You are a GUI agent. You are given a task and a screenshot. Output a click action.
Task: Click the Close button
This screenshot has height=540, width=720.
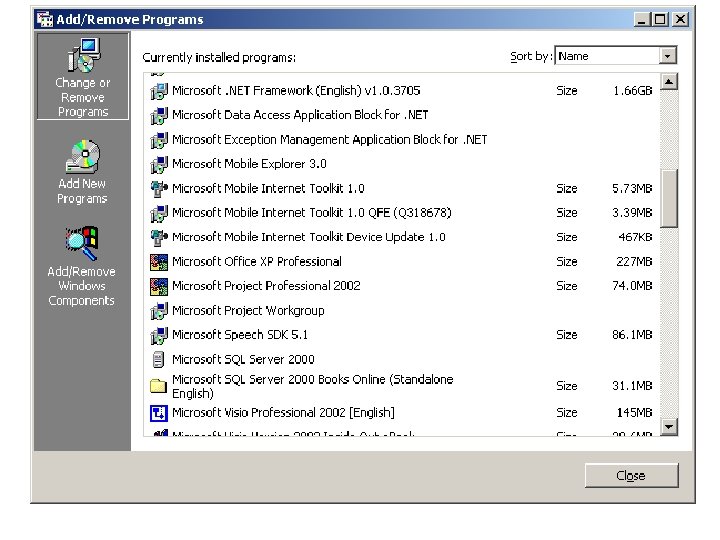coord(631,476)
